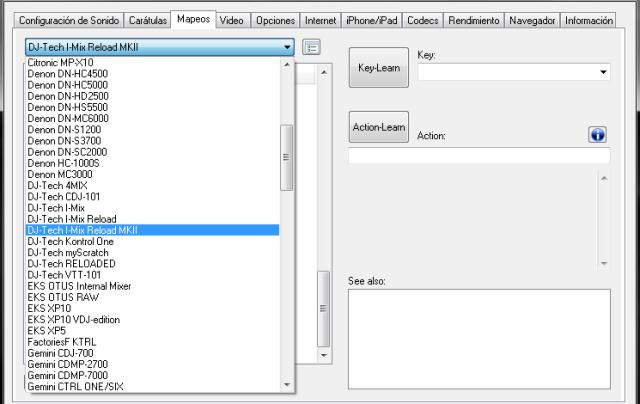The width and height of the screenshot is (640, 404).
Task: Click the mapping panel scrollbar down arrow
Action: 324,355
